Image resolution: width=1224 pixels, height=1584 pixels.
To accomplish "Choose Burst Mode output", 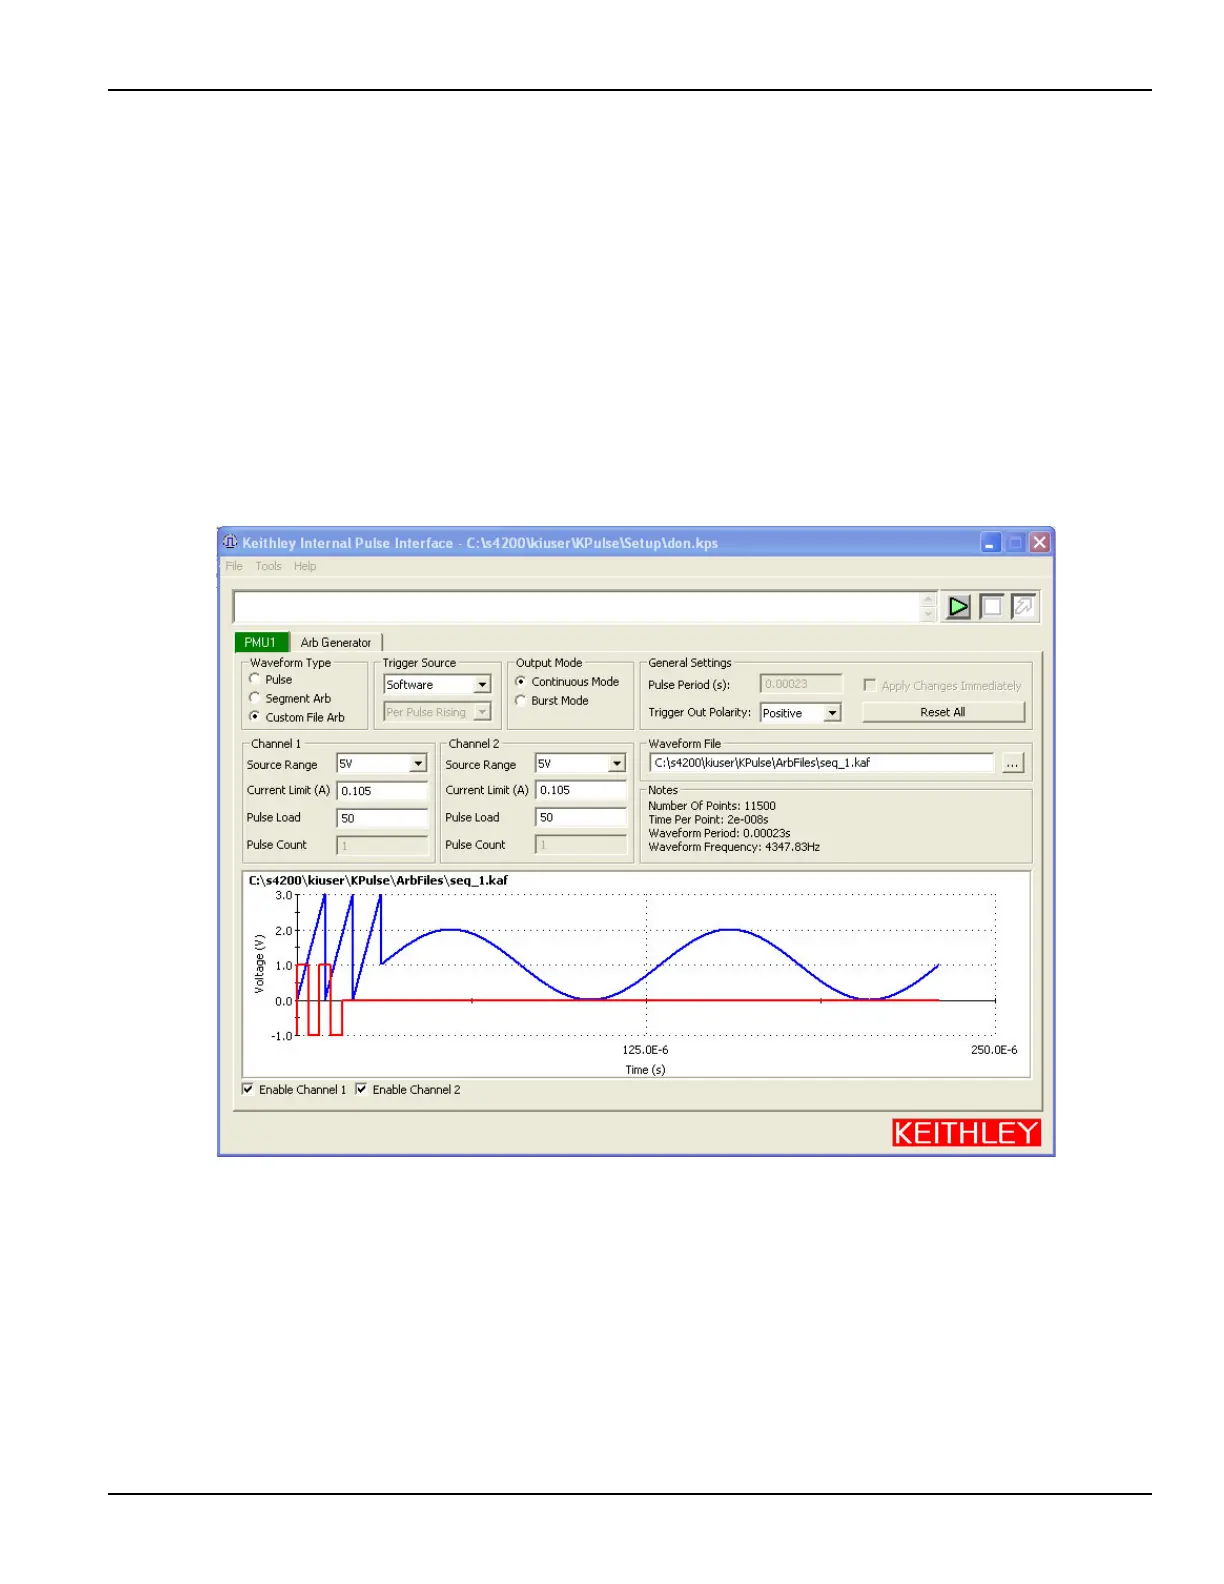I will pos(521,700).
